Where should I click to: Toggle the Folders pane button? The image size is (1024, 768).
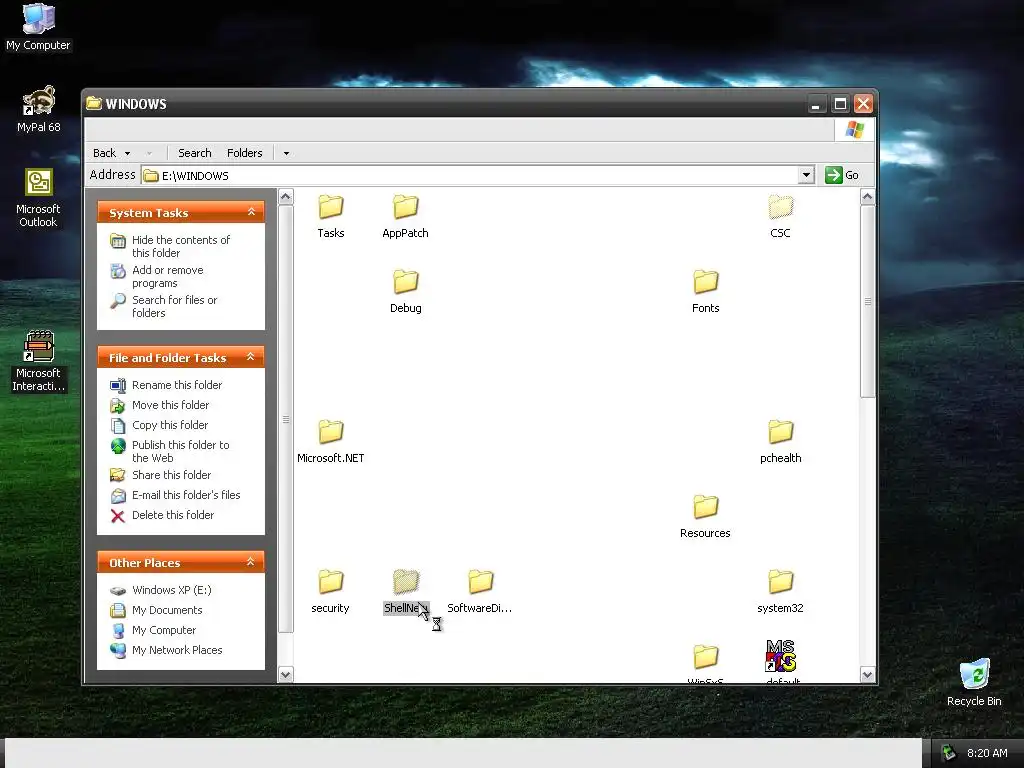245,153
